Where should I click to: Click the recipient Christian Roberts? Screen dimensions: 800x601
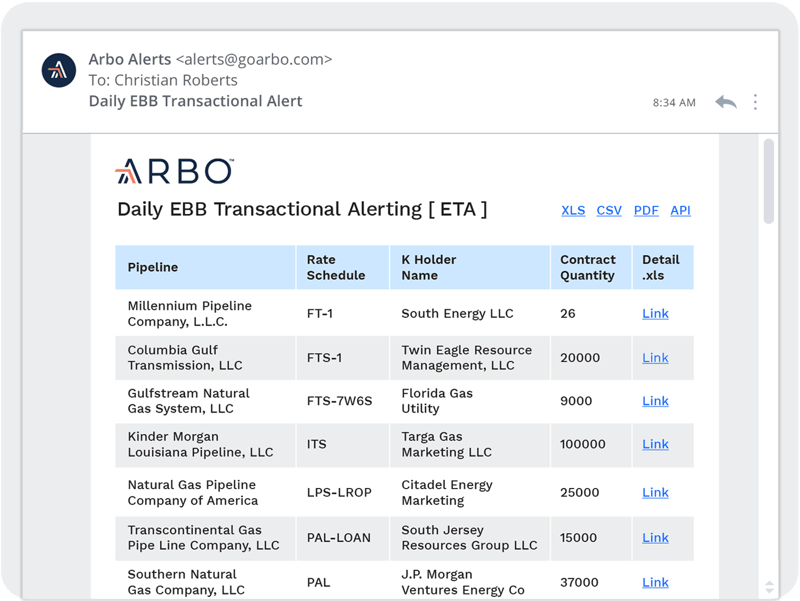tap(176, 80)
